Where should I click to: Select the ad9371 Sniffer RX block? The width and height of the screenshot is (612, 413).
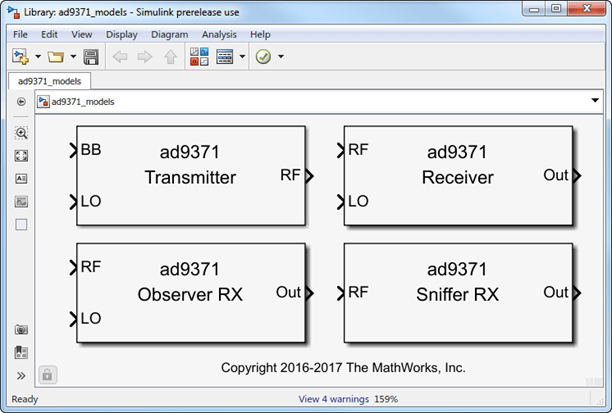point(458,293)
